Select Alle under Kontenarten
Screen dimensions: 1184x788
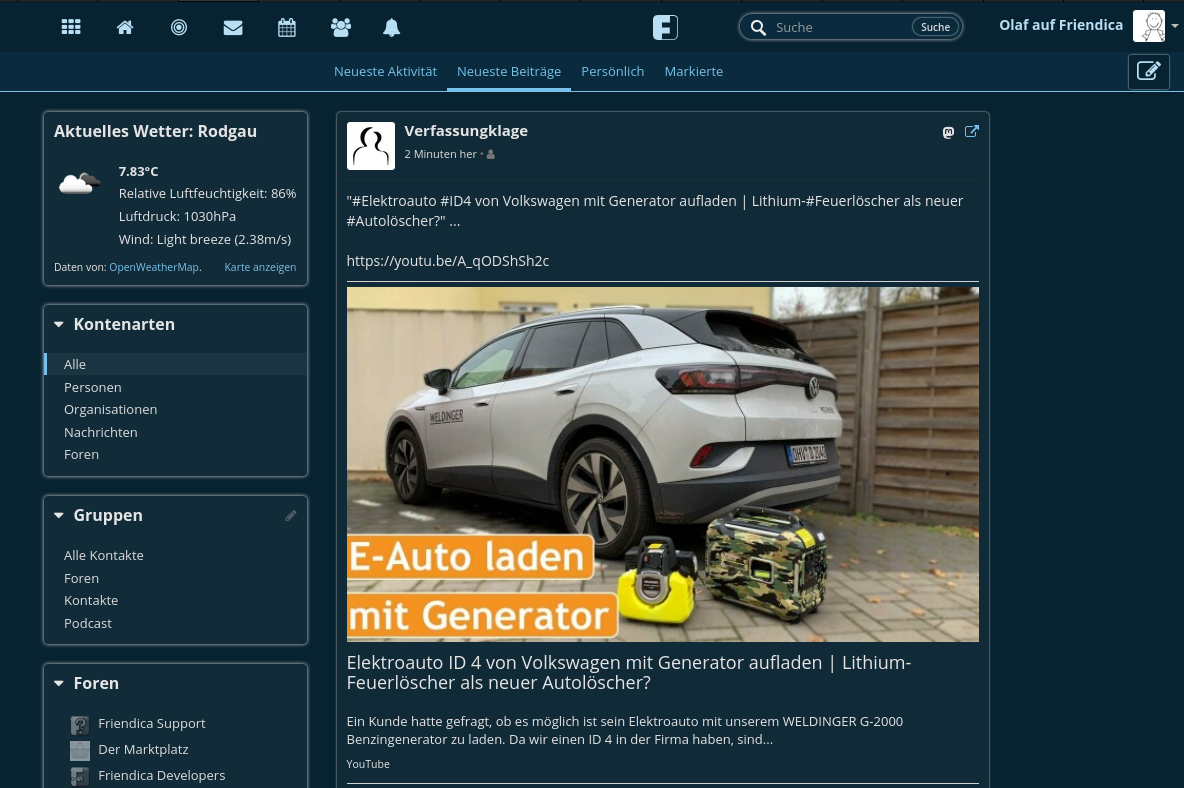coord(175,364)
